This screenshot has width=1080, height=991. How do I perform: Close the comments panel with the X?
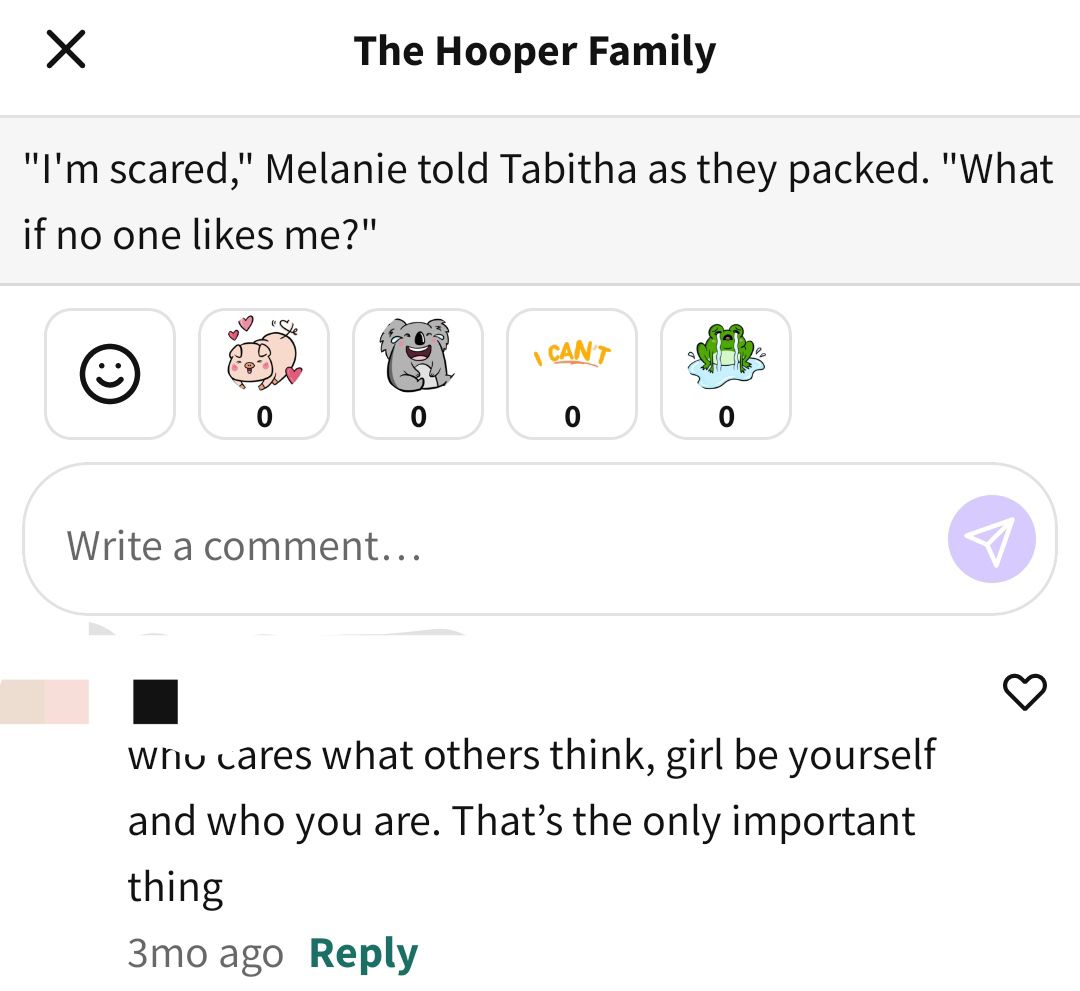click(x=66, y=50)
